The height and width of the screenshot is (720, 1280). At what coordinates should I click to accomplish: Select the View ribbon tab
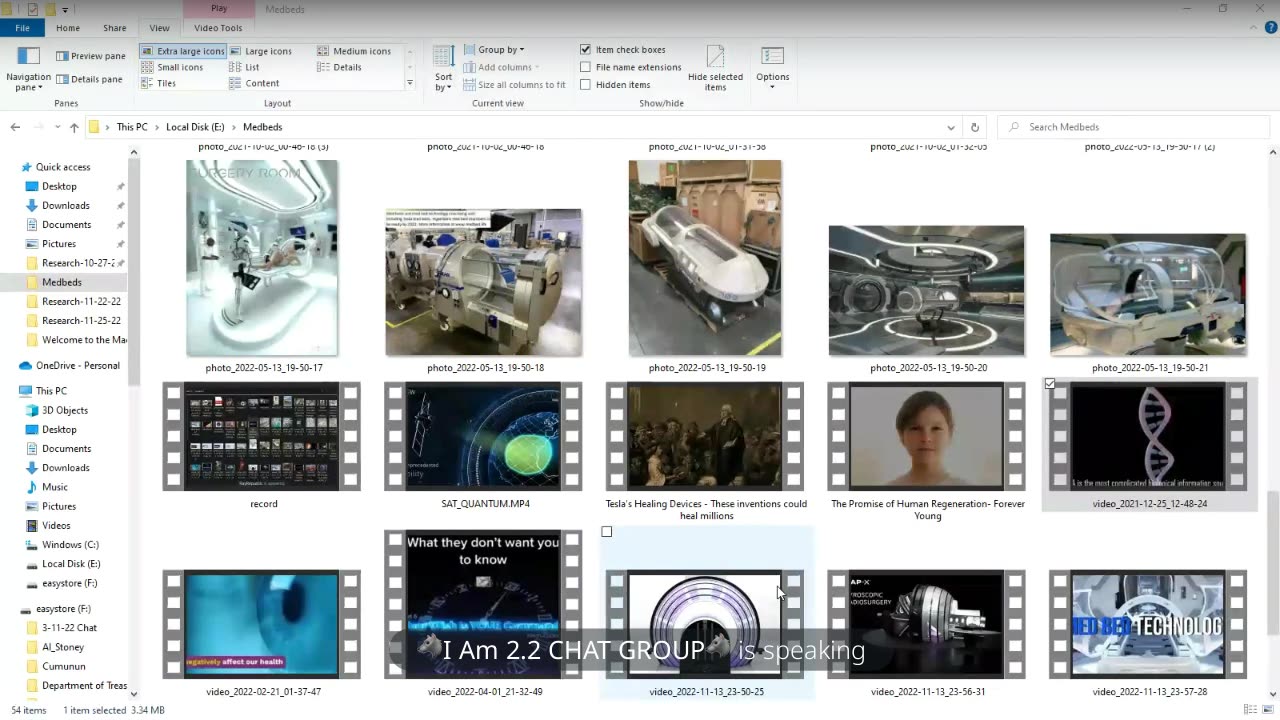pyautogui.click(x=159, y=28)
